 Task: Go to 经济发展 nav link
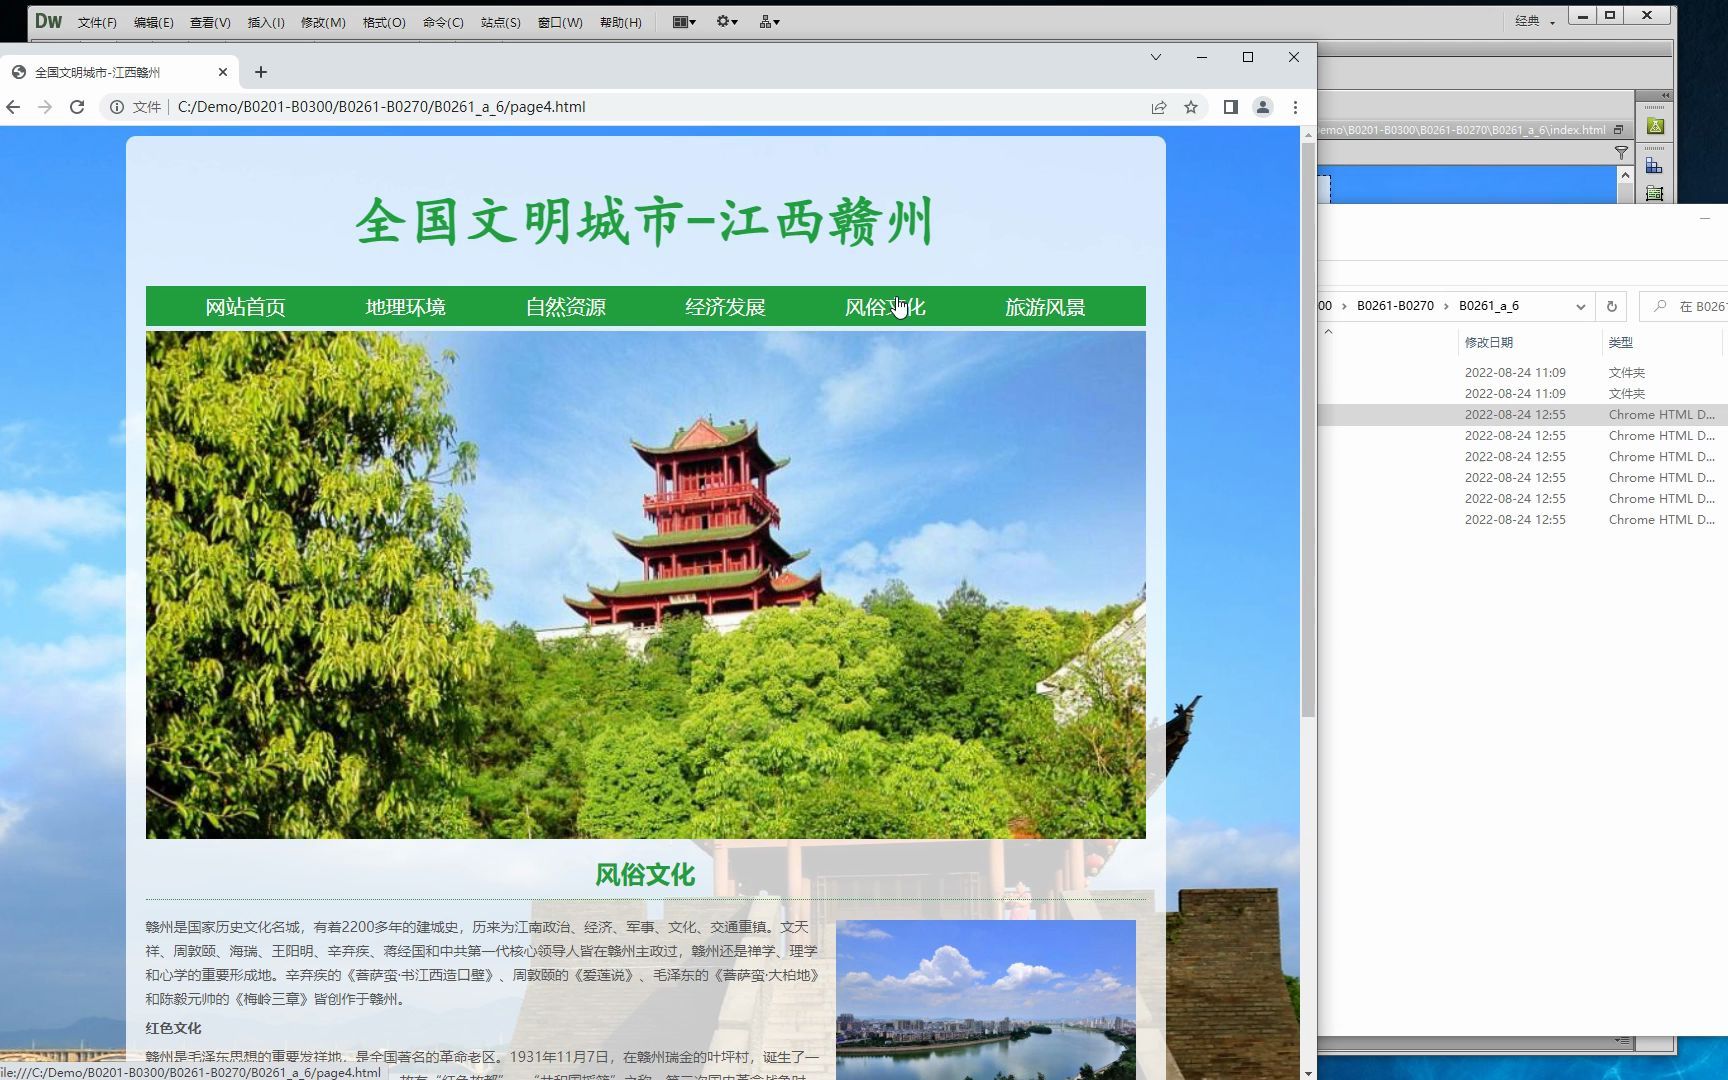tap(725, 307)
